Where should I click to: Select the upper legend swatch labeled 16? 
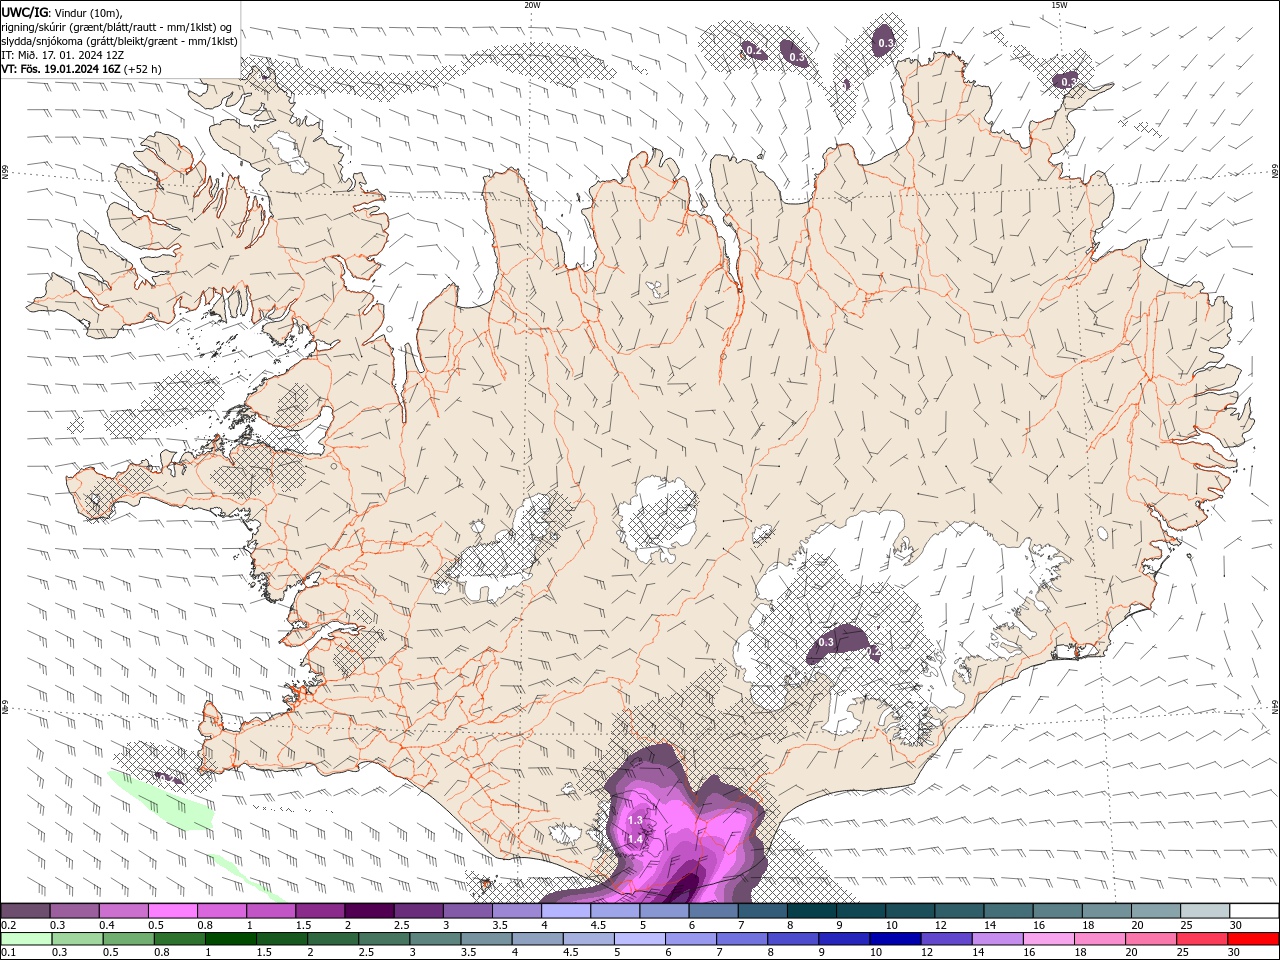click(1057, 911)
